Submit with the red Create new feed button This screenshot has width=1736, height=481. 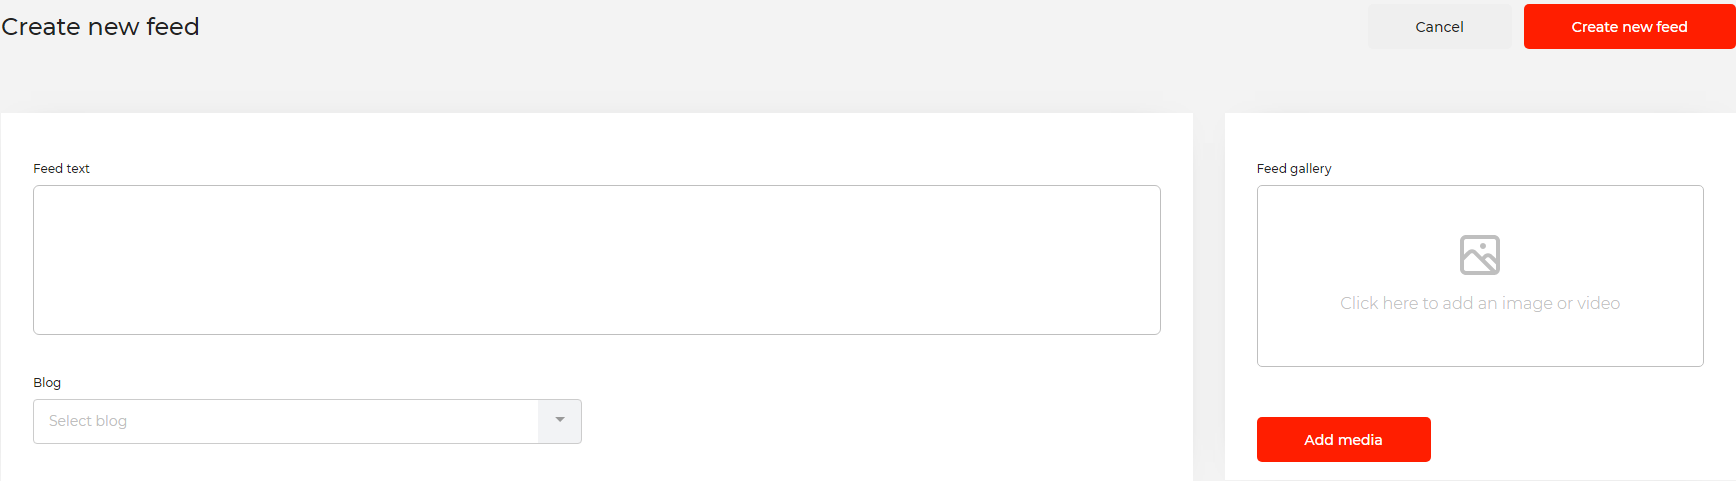point(1628,27)
